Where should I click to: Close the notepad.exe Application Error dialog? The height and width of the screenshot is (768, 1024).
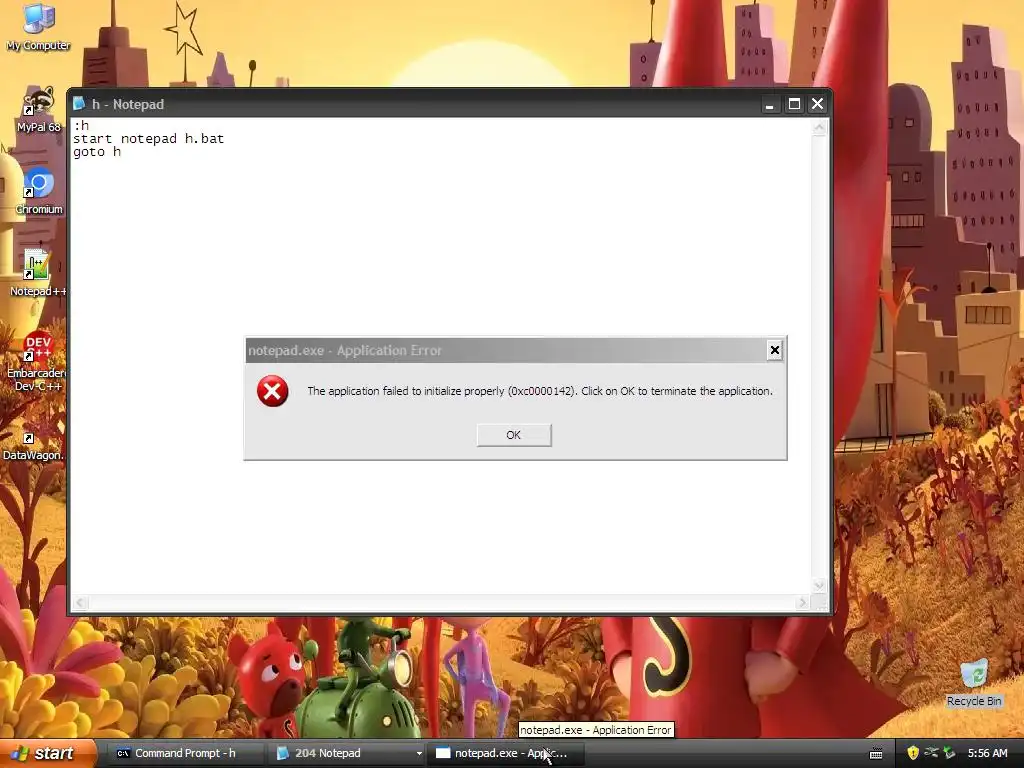click(775, 350)
